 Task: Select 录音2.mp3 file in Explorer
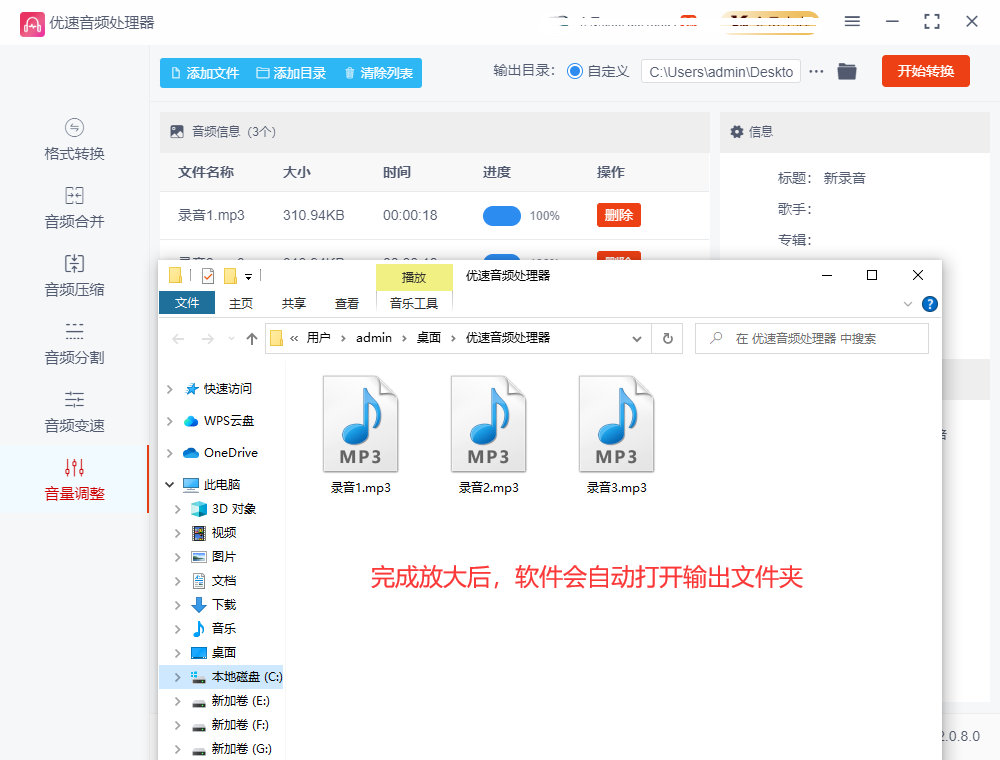click(489, 435)
